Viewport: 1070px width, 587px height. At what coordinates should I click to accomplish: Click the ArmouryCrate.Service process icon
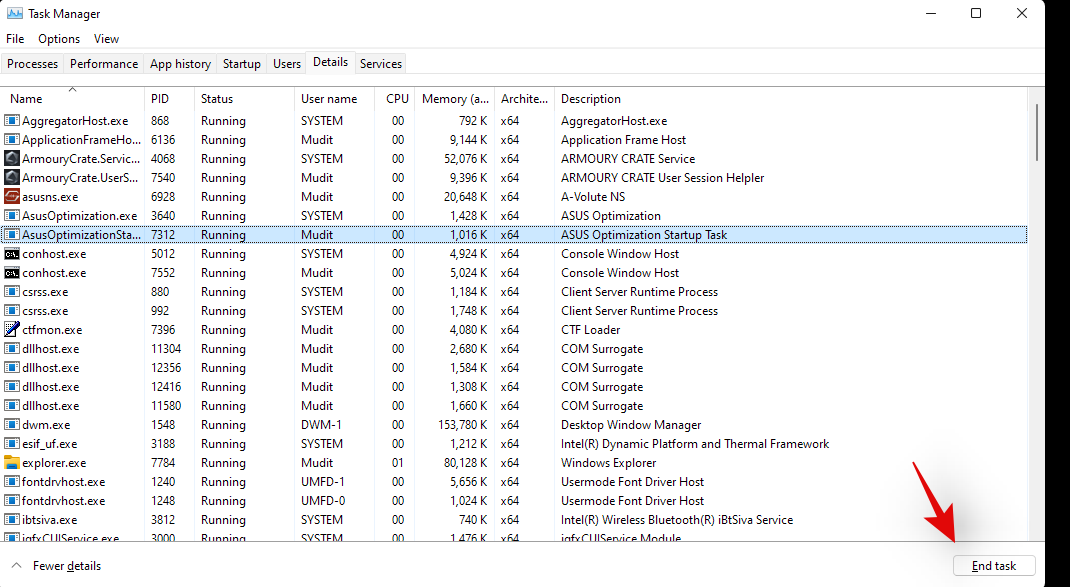tap(12, 159)
